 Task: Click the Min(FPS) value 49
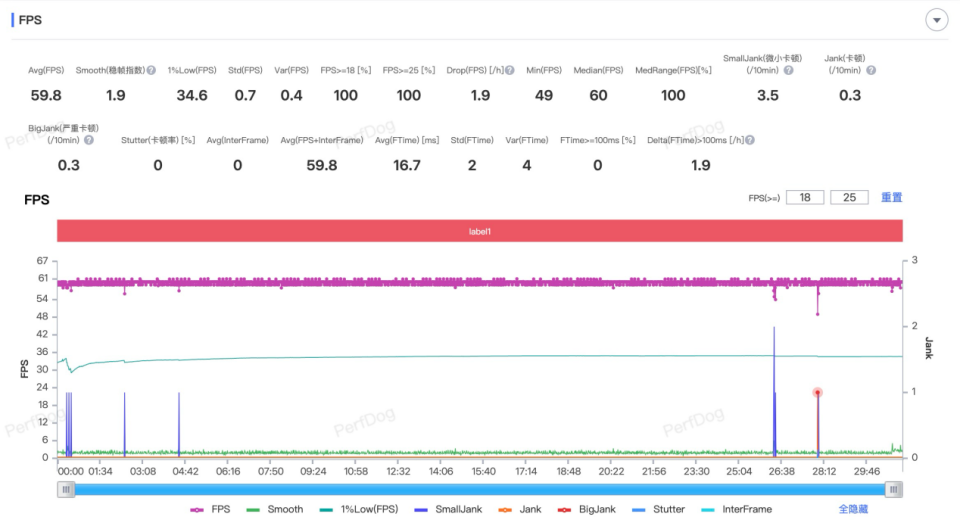coord(544,96)
